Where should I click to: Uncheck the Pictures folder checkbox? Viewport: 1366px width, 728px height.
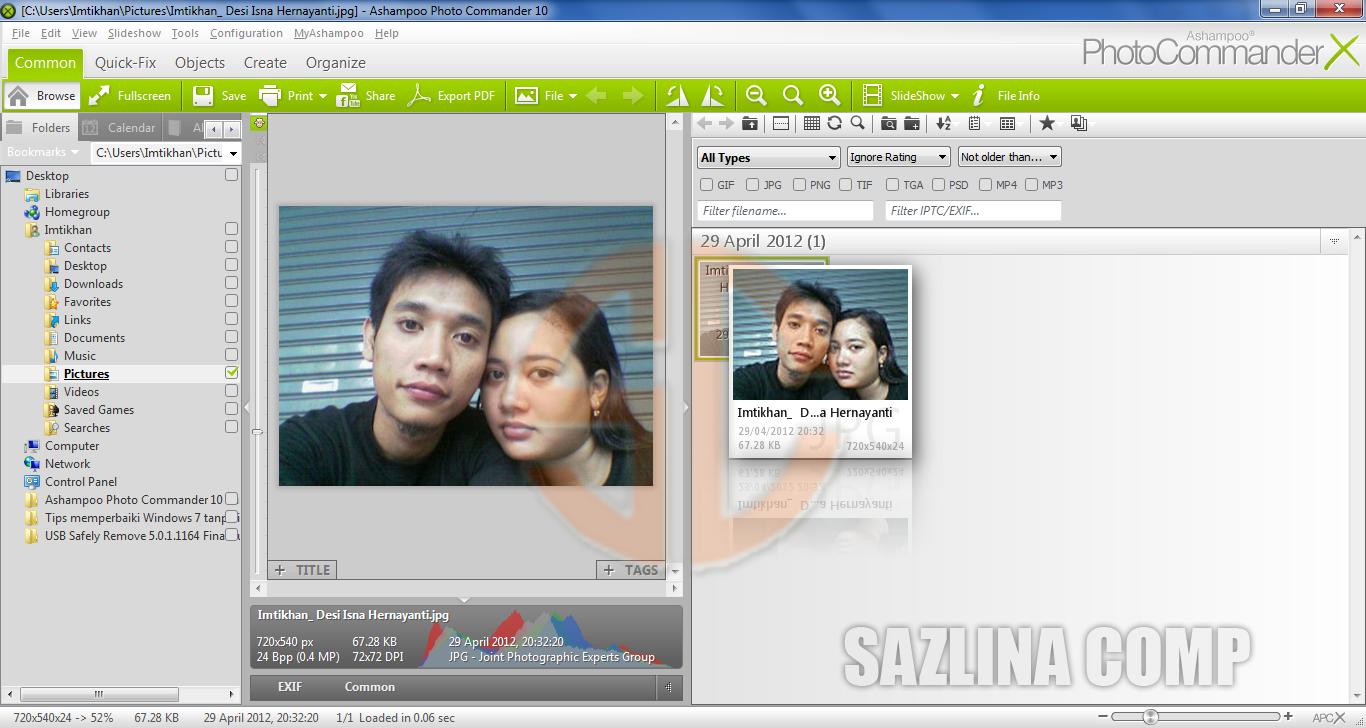(x=232, y=373)
